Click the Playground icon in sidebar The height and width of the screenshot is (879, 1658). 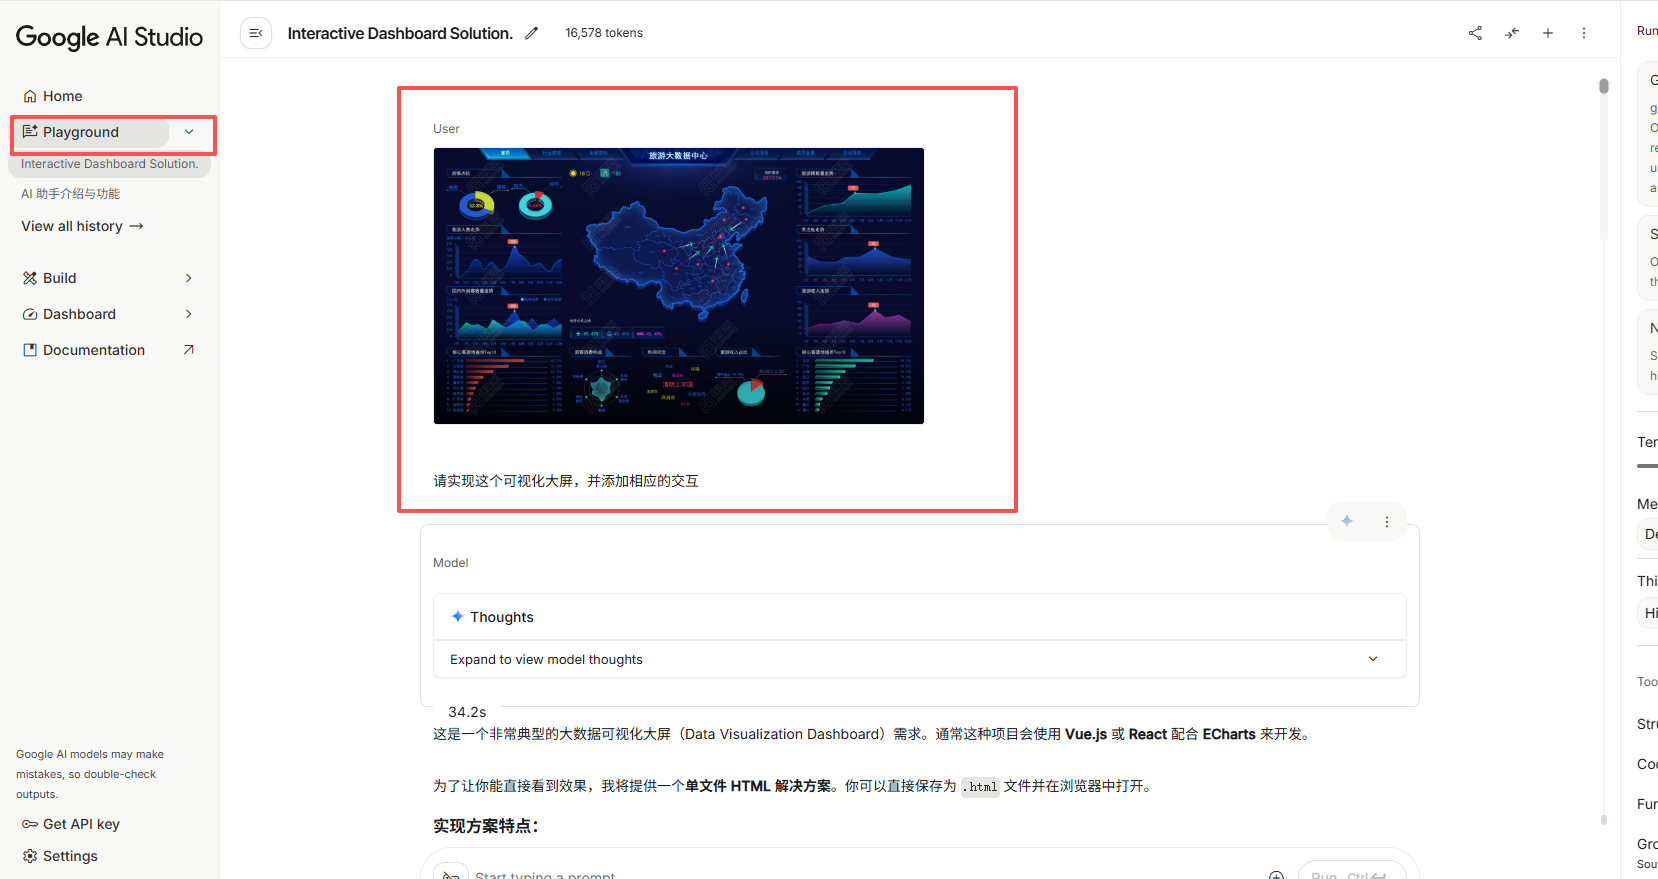[30, 132]
